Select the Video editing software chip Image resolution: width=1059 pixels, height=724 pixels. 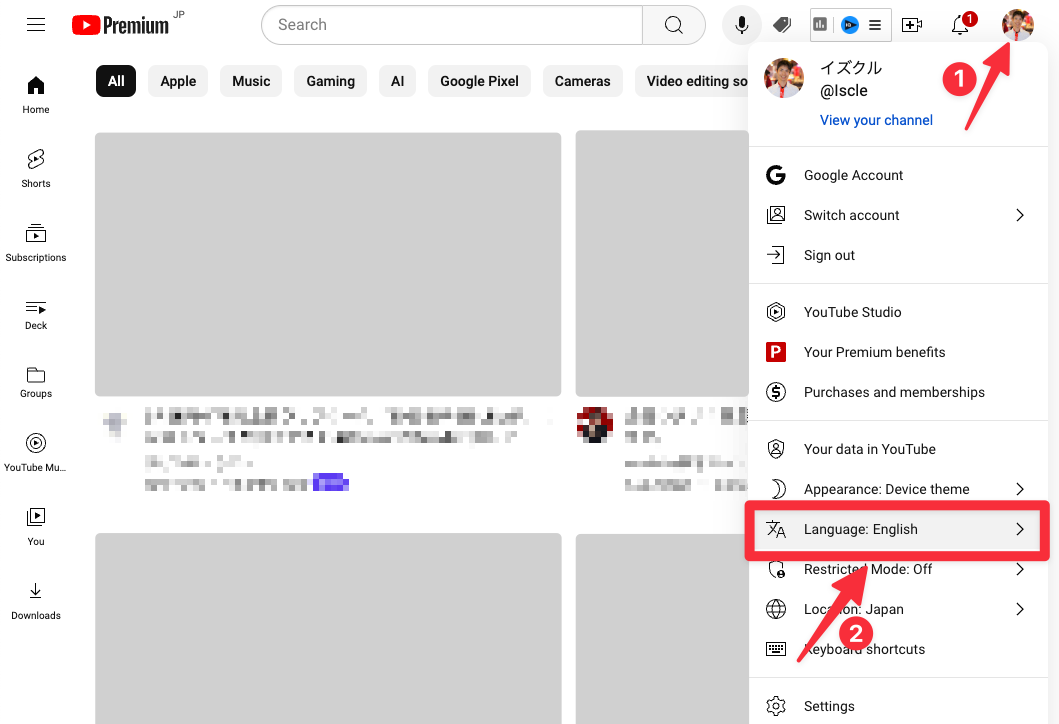pyautogui.click(x=692, y=81)
